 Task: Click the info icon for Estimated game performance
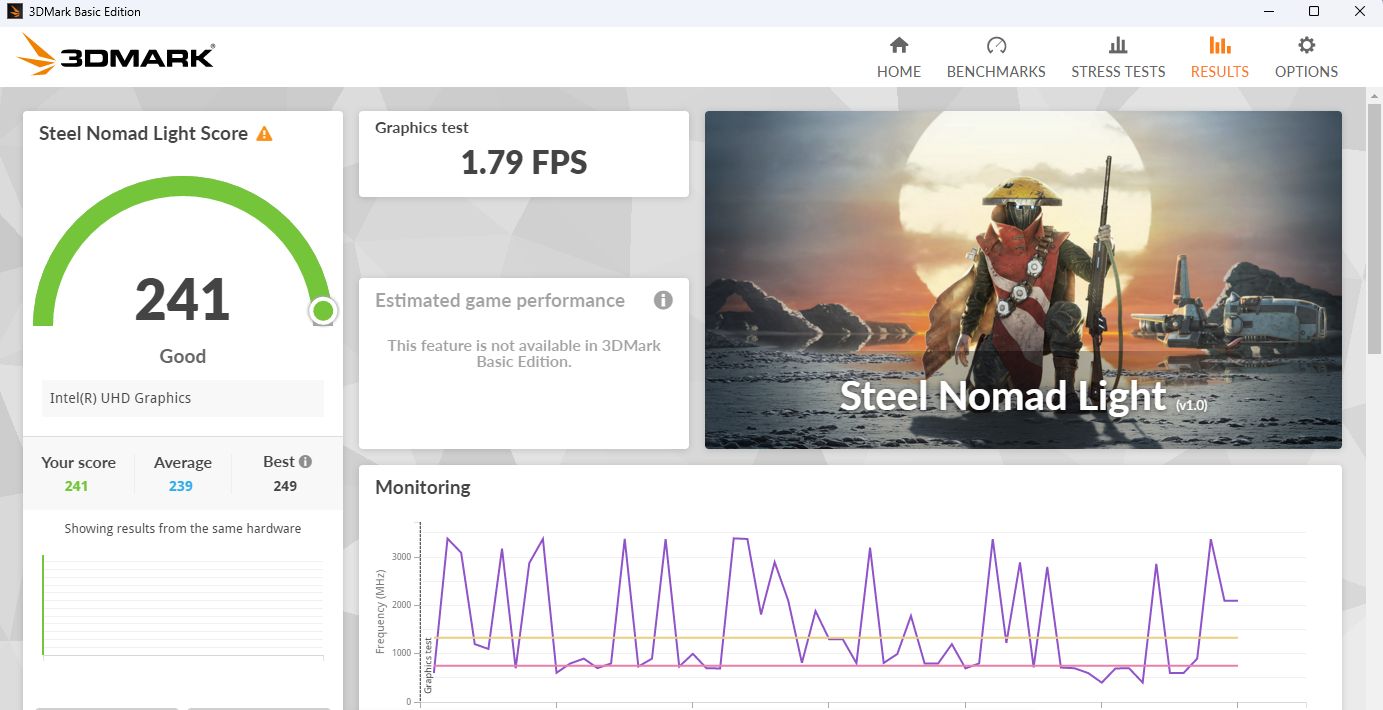tap(663, 300)
